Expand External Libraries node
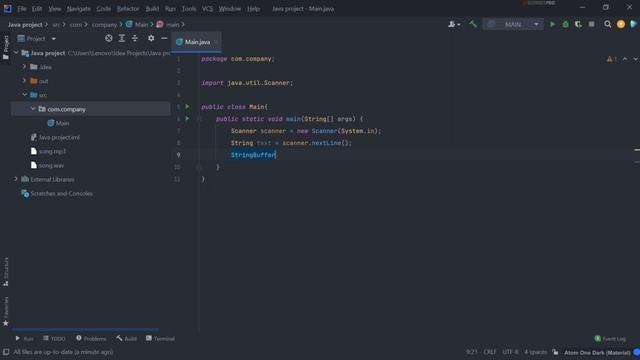 [x=16, y=179]
